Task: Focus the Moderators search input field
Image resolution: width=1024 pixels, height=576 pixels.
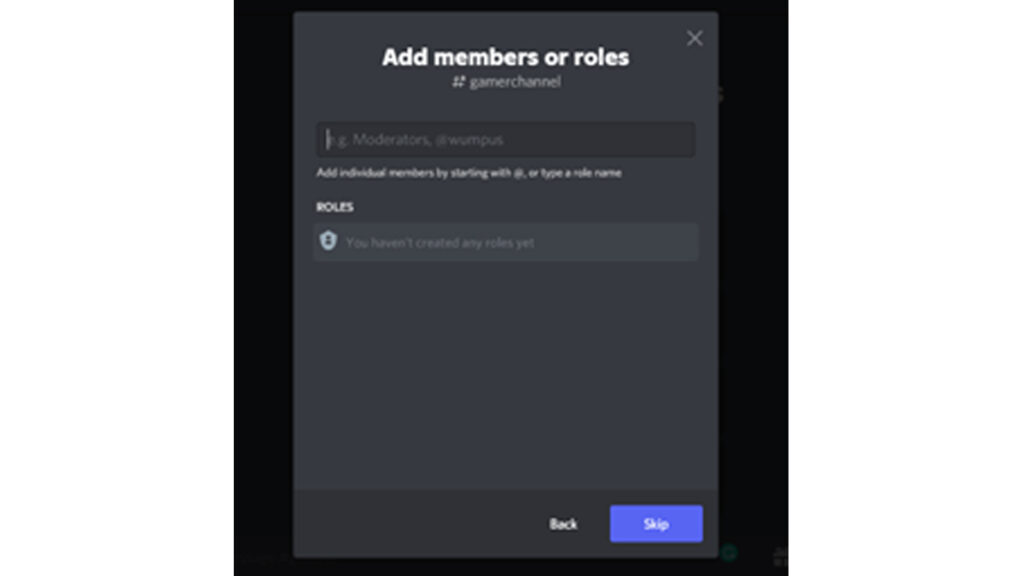Action: coord(505,139)
